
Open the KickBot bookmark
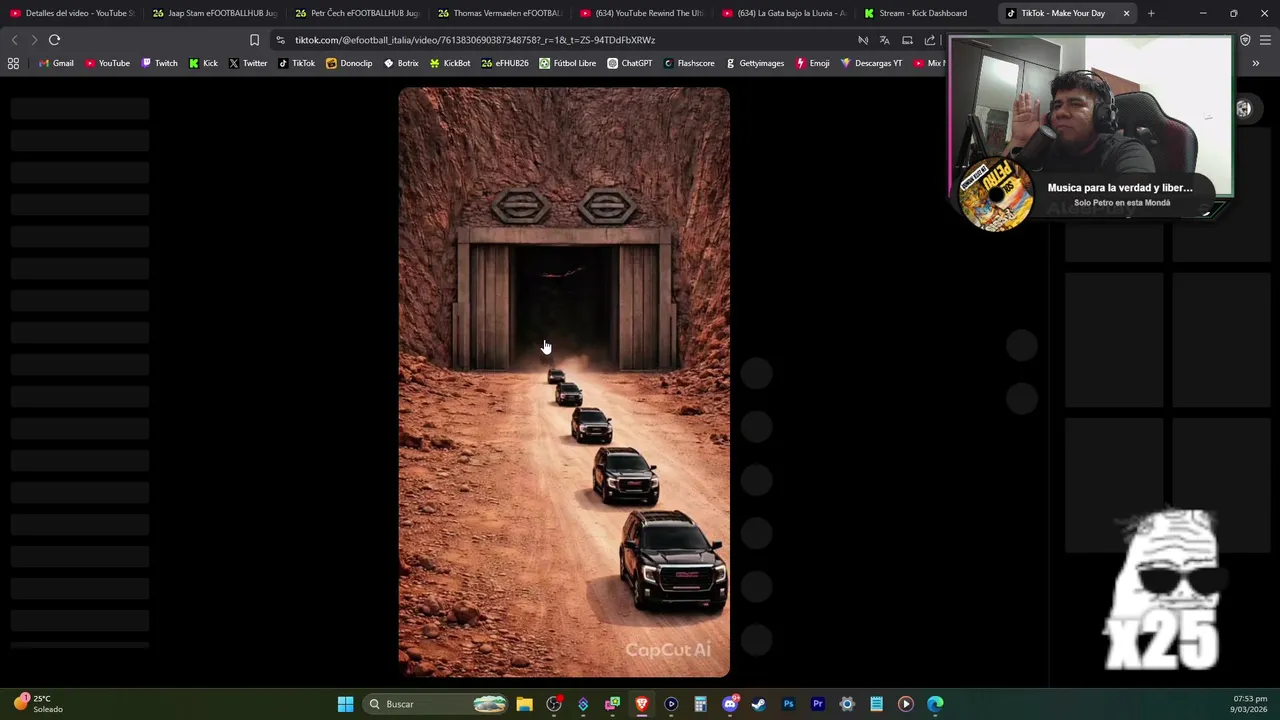click(450, 63)
